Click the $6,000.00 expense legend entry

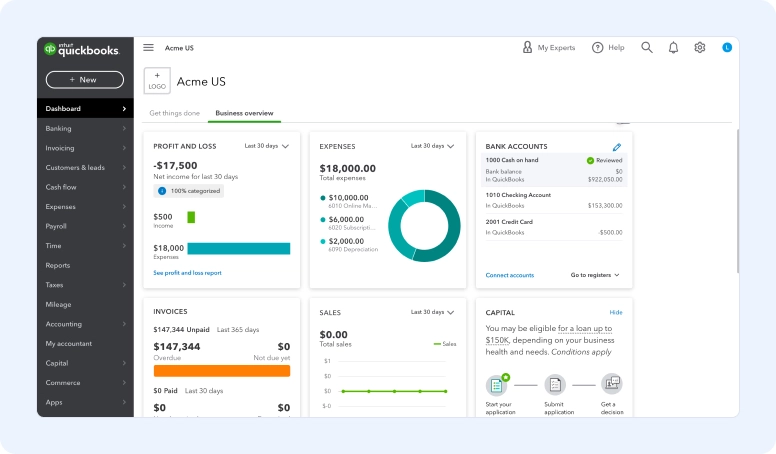pyautogui.click(x=347, y=223)
